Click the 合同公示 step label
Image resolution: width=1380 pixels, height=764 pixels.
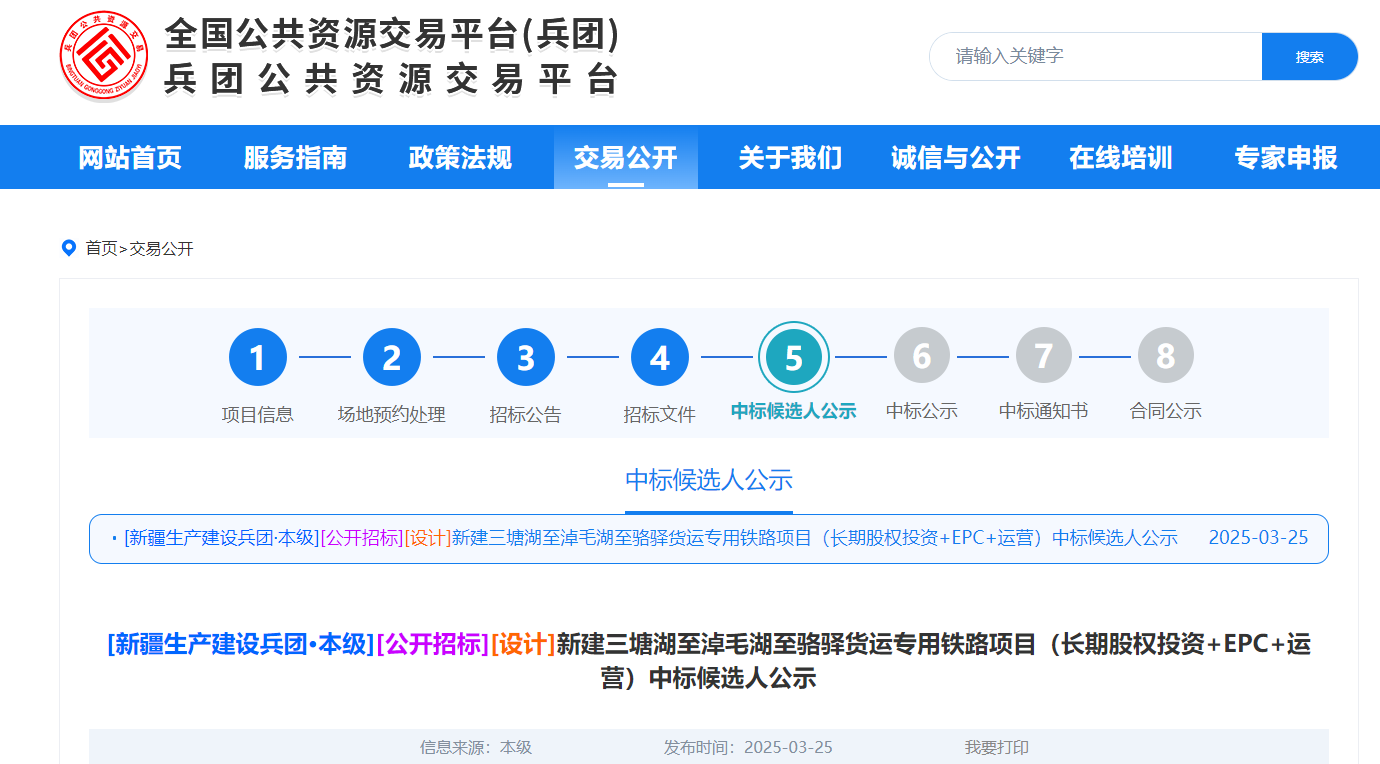(x=1166, y=411)
